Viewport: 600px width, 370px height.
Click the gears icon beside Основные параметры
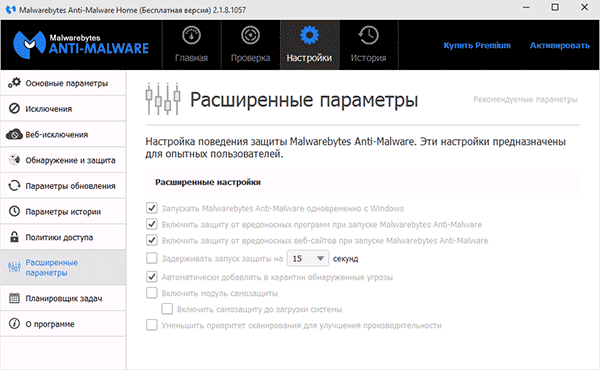[15, 83]
